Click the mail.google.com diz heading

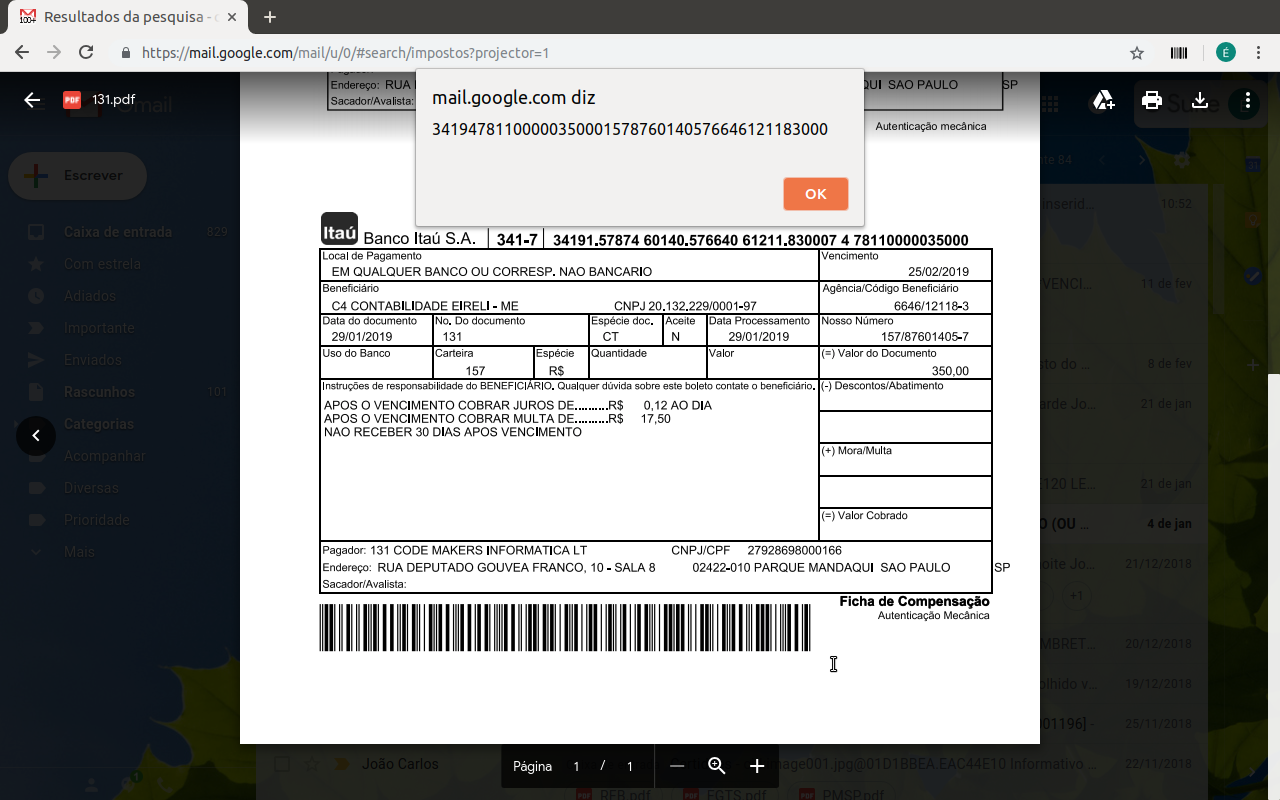[514, 98]
